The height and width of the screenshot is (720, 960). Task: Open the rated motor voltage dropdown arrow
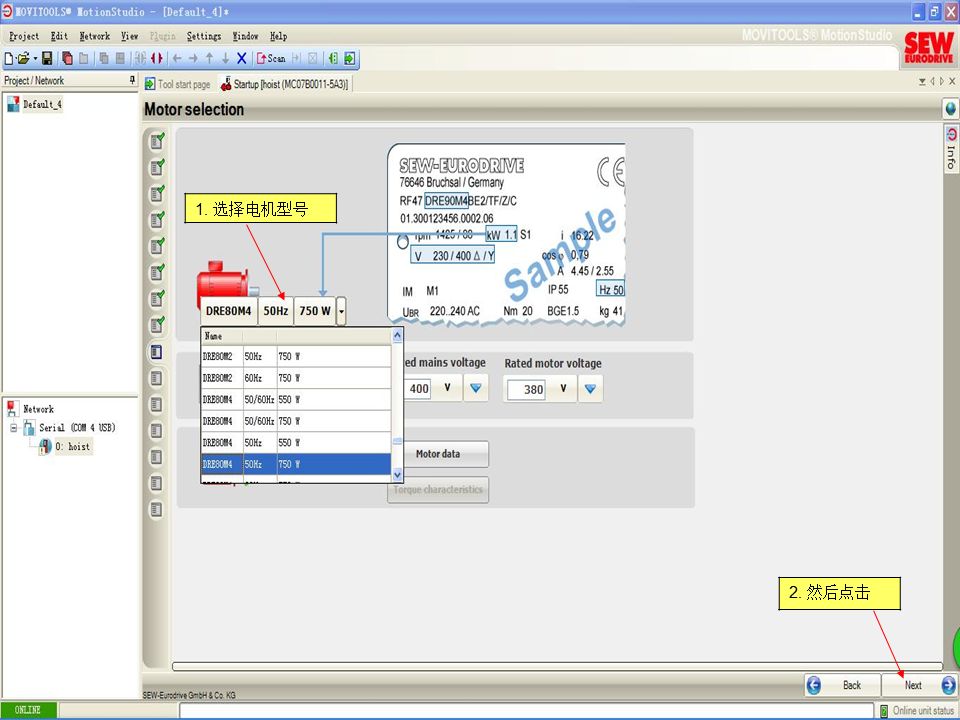click(x=591, y=389)
